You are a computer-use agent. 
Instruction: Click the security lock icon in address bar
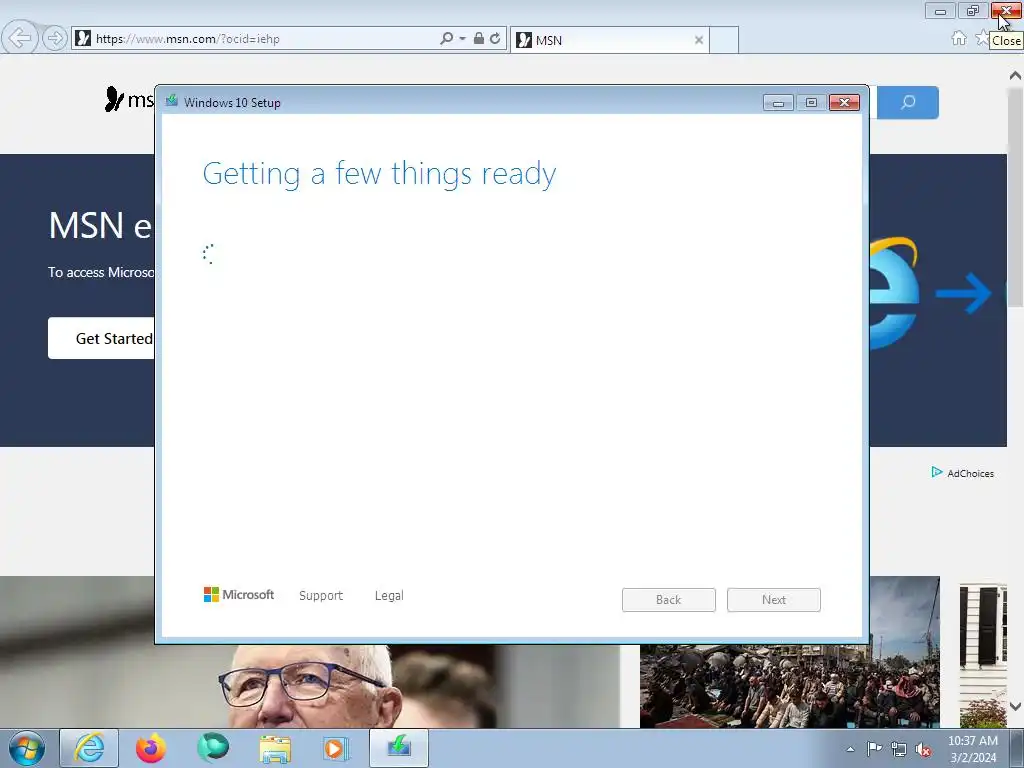pyautogui.click(x=479, y=39)
